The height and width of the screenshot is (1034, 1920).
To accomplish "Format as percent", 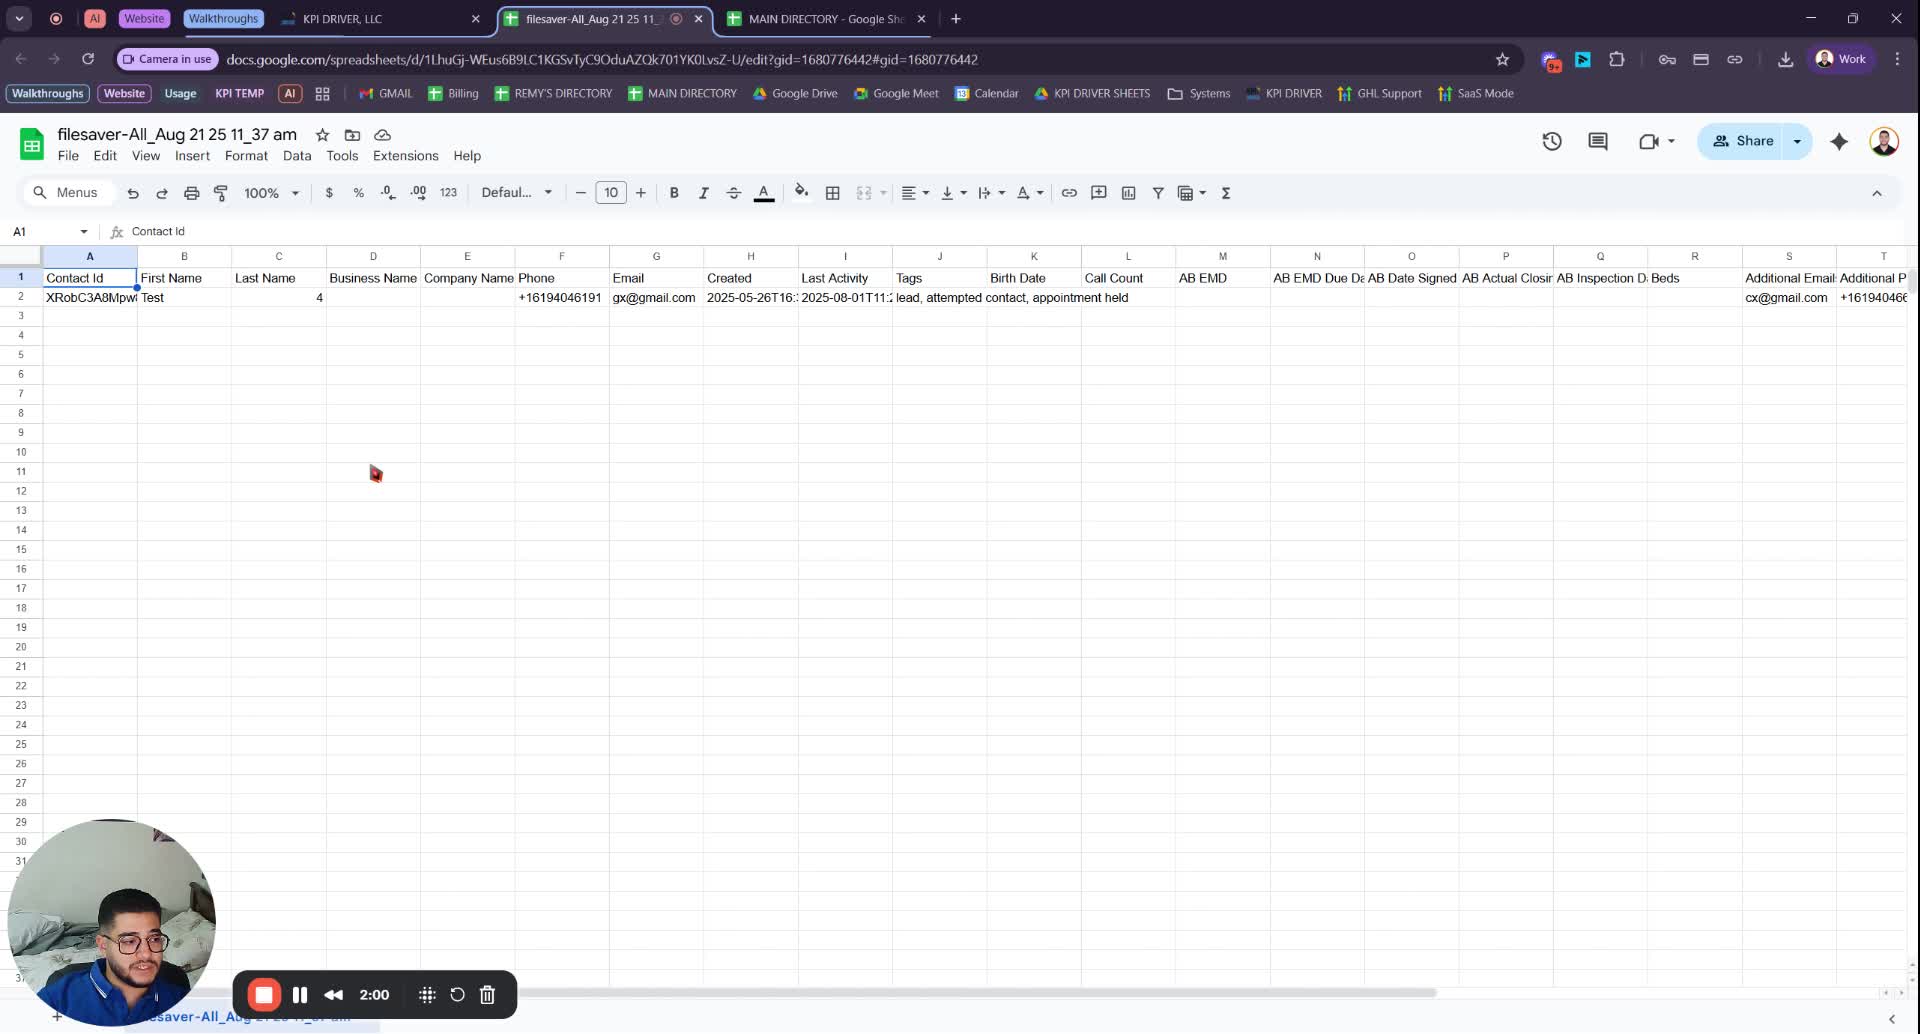I will (x=358, y=193).
